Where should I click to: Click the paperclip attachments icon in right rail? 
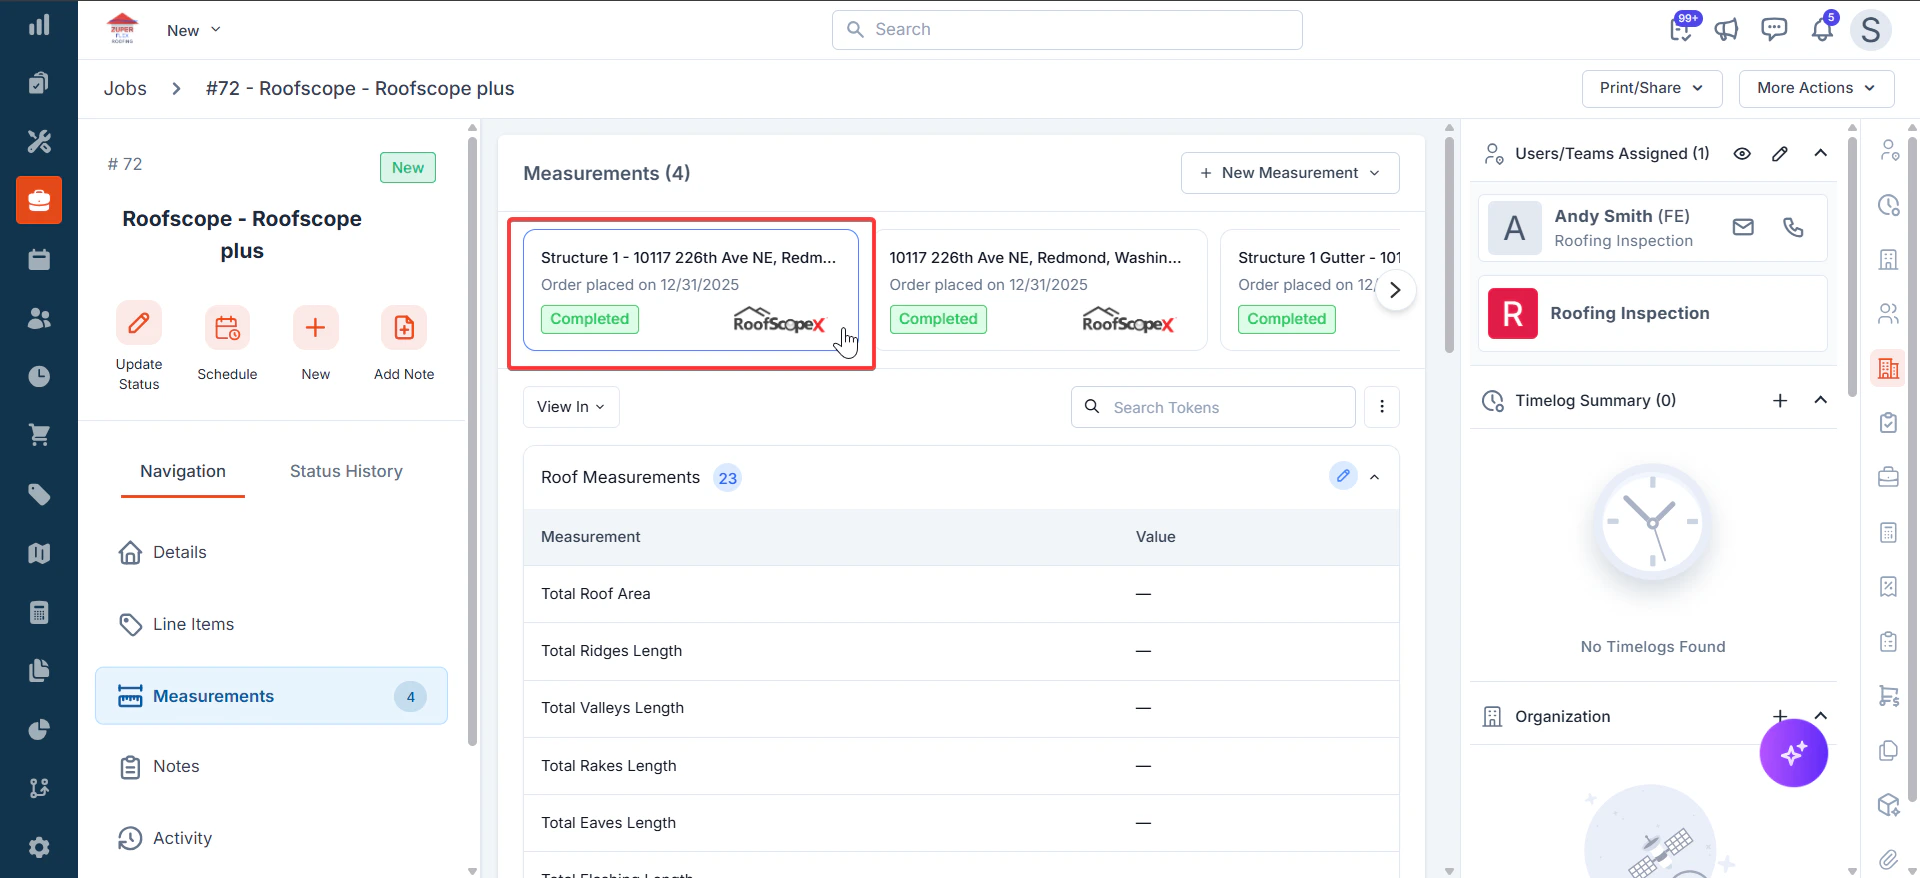click(x=1888, y=859)
